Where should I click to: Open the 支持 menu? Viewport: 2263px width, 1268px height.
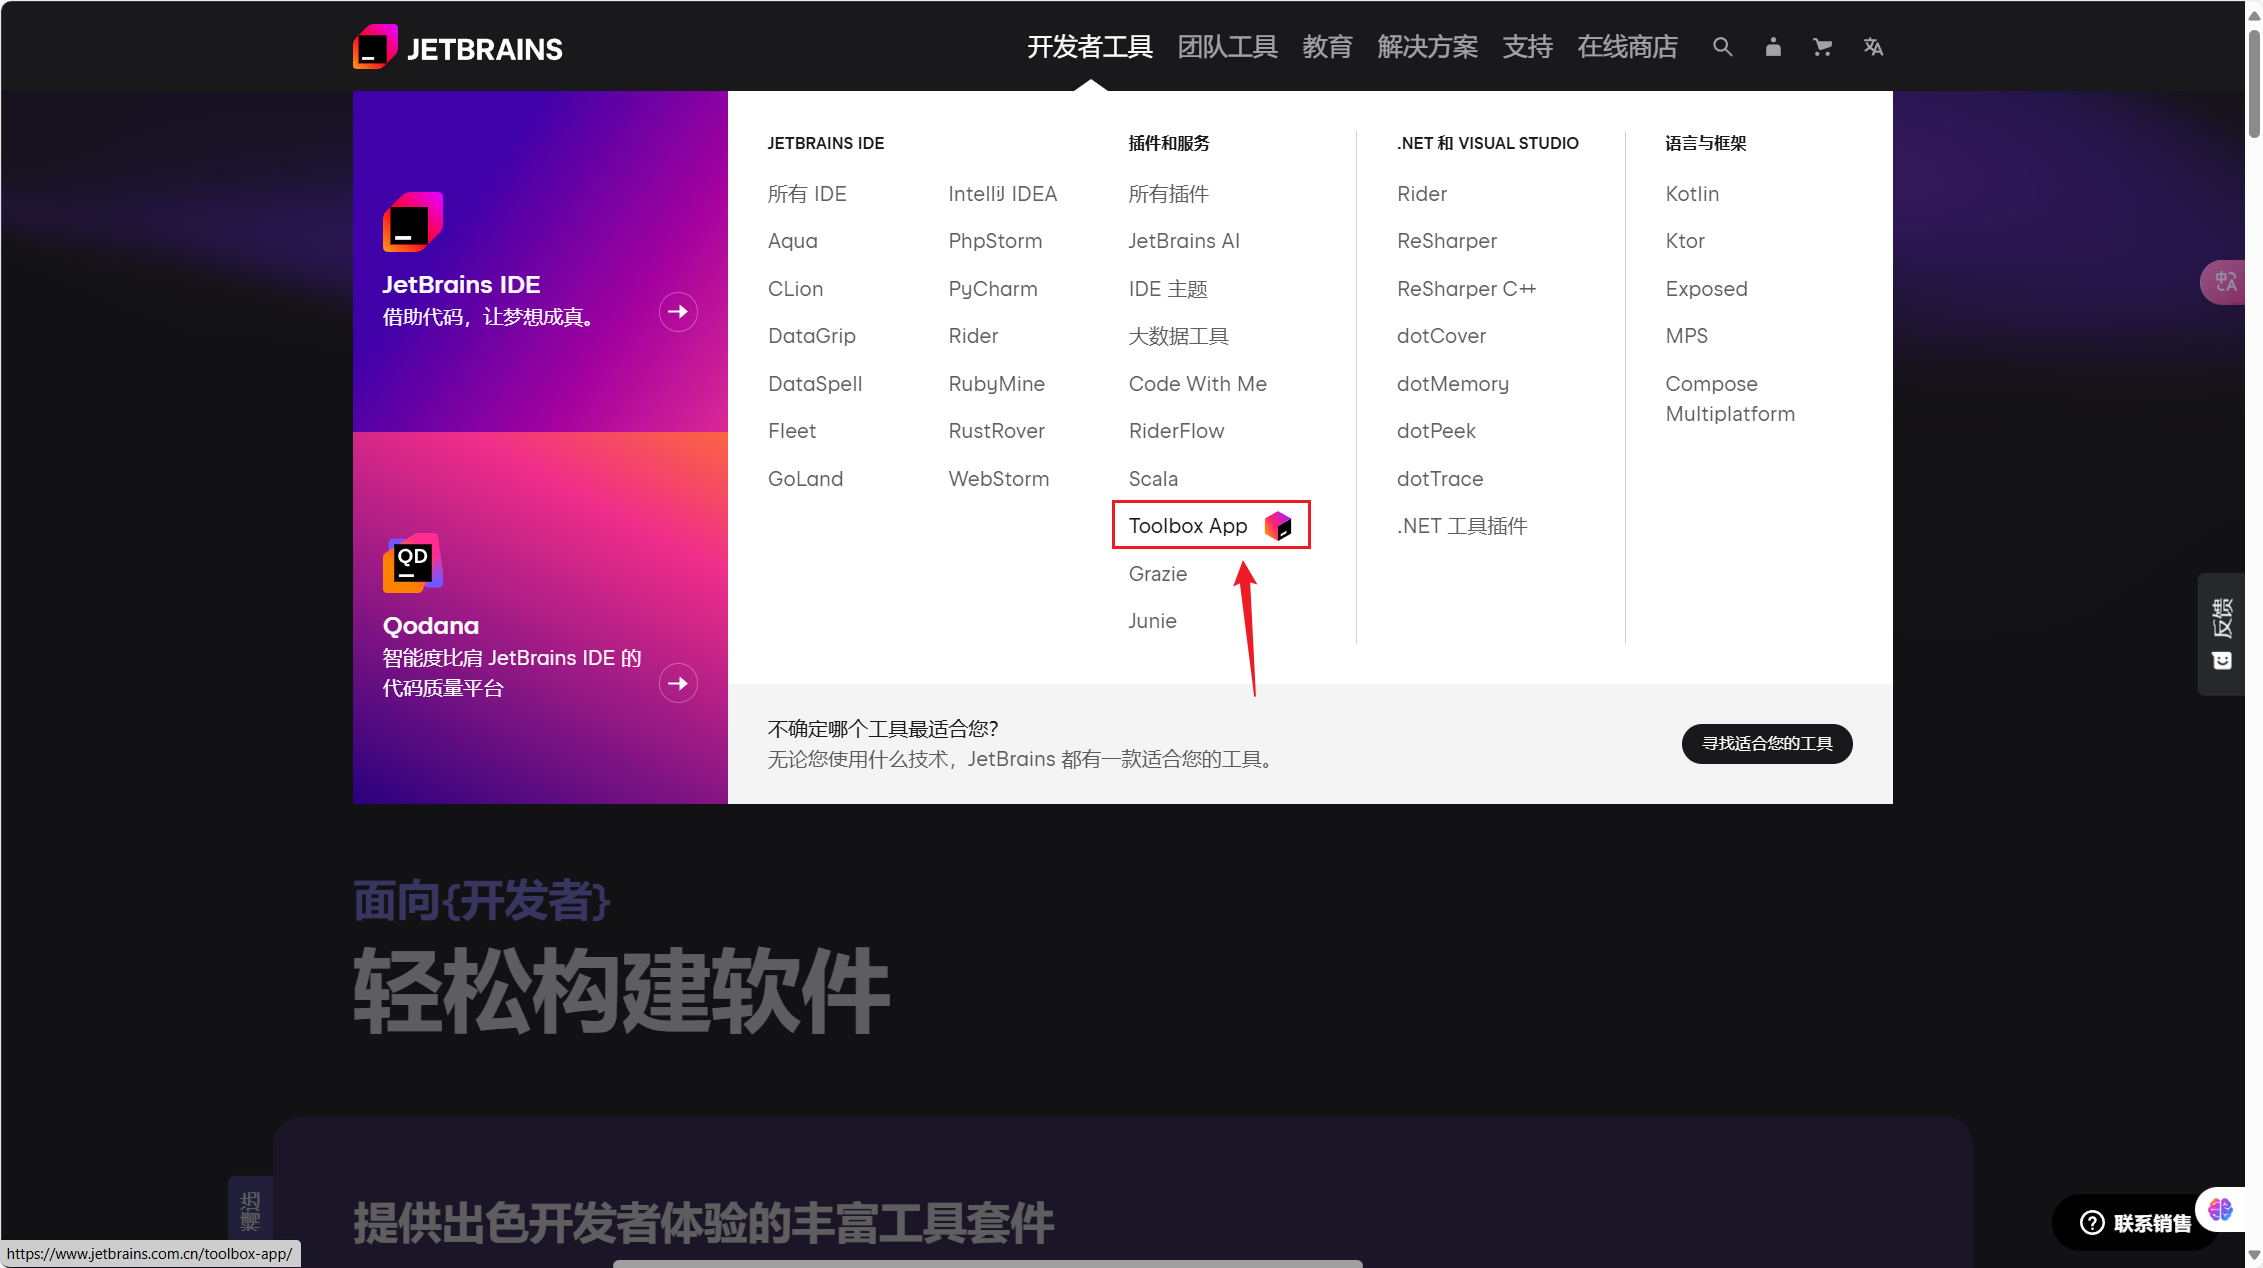tap(1528, 47)
